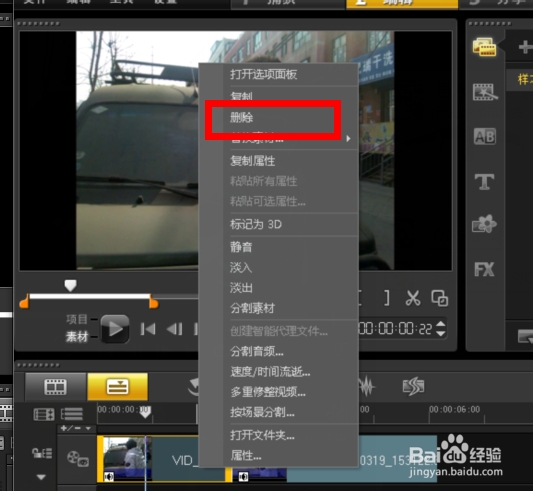The image size is (533, 491).
Task: Play the preview
Action: [x=115, y=329]
